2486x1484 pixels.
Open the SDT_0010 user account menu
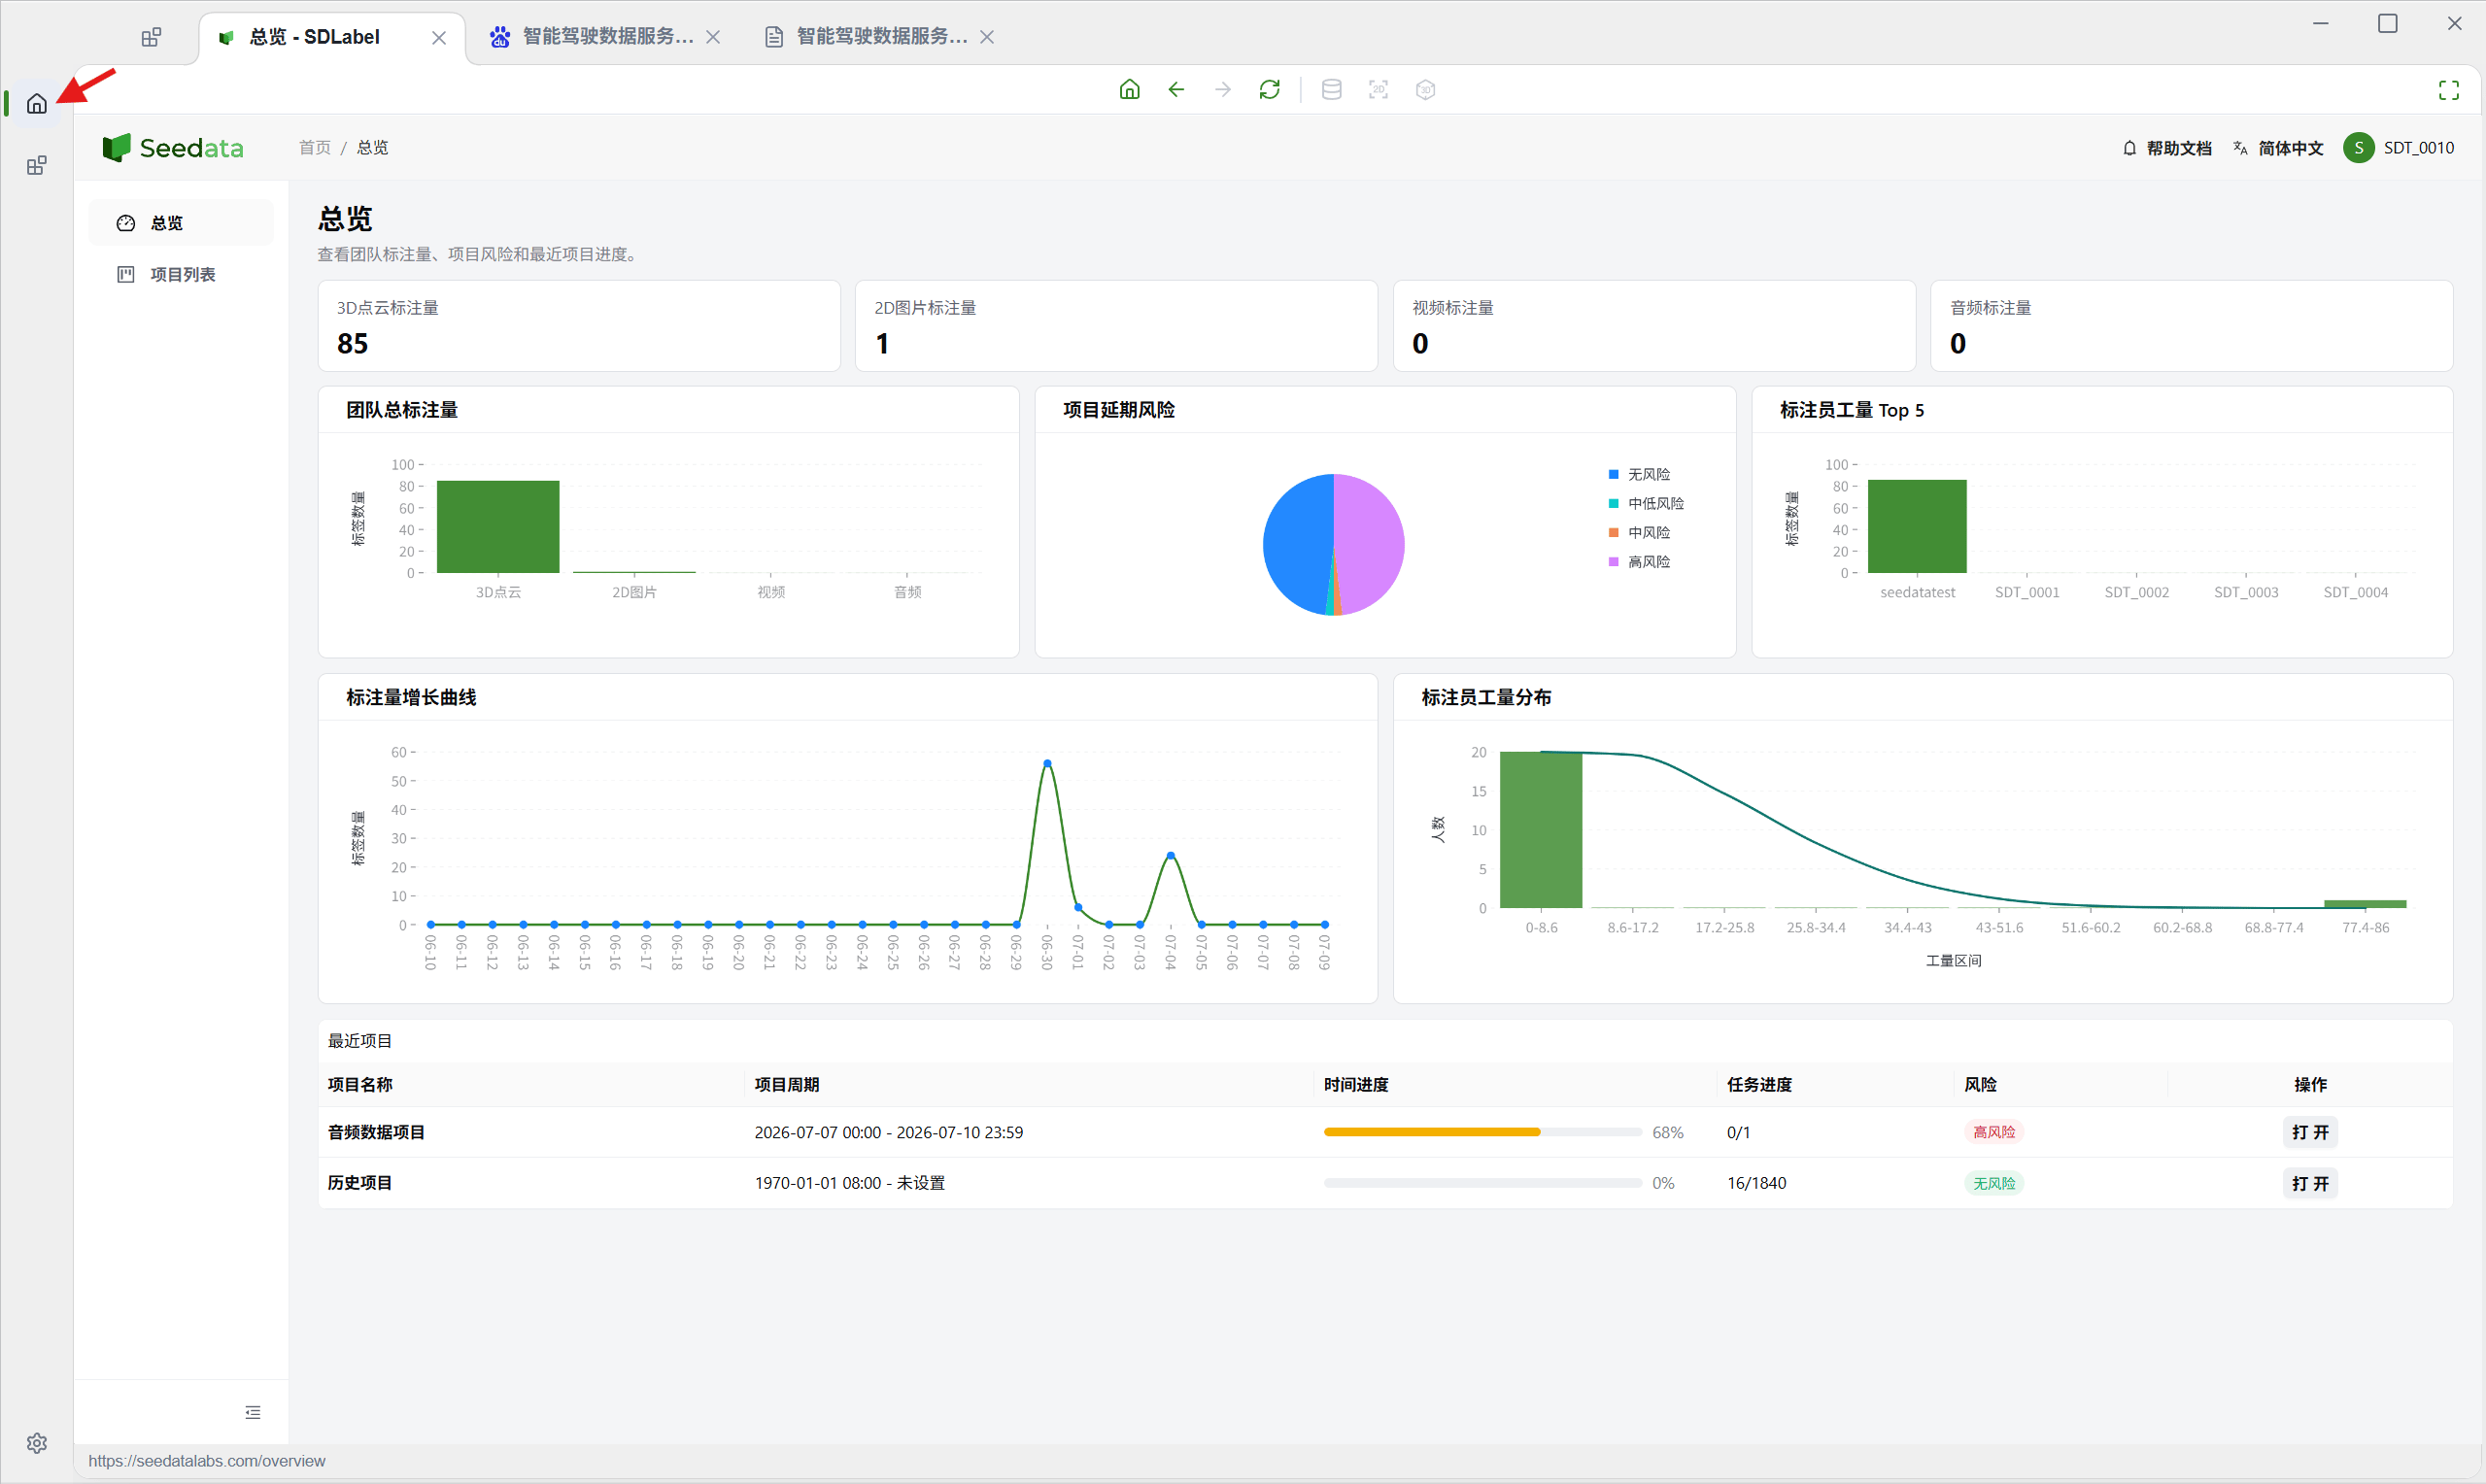tap(2399, 148)
